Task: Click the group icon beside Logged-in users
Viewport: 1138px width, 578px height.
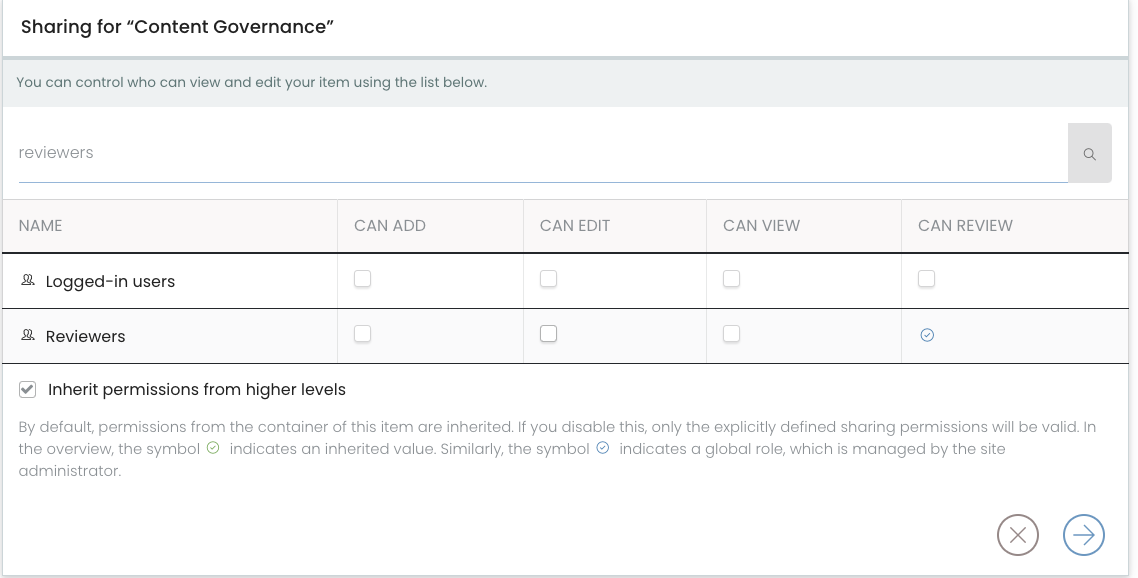Action: (28, 280)
